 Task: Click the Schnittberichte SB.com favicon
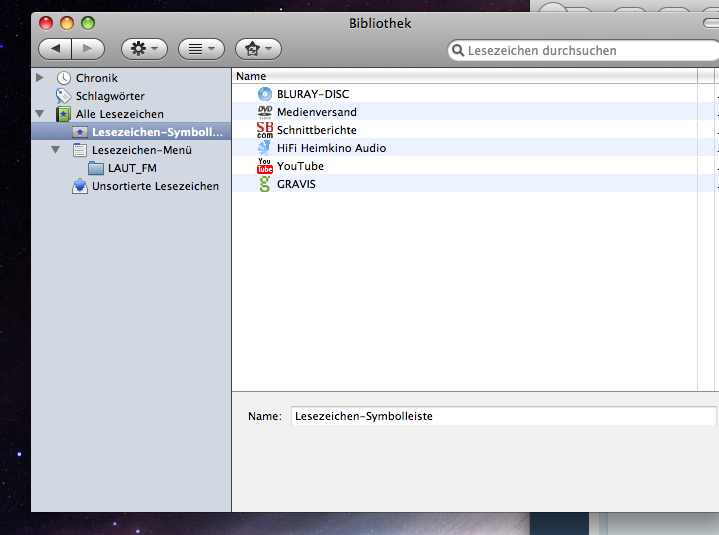(x=265, y=130)
